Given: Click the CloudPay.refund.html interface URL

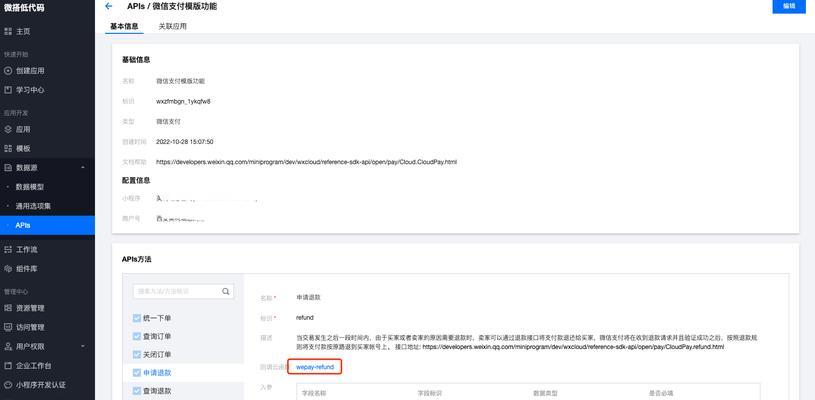Looking at the screenshot, I should (573, 346).
